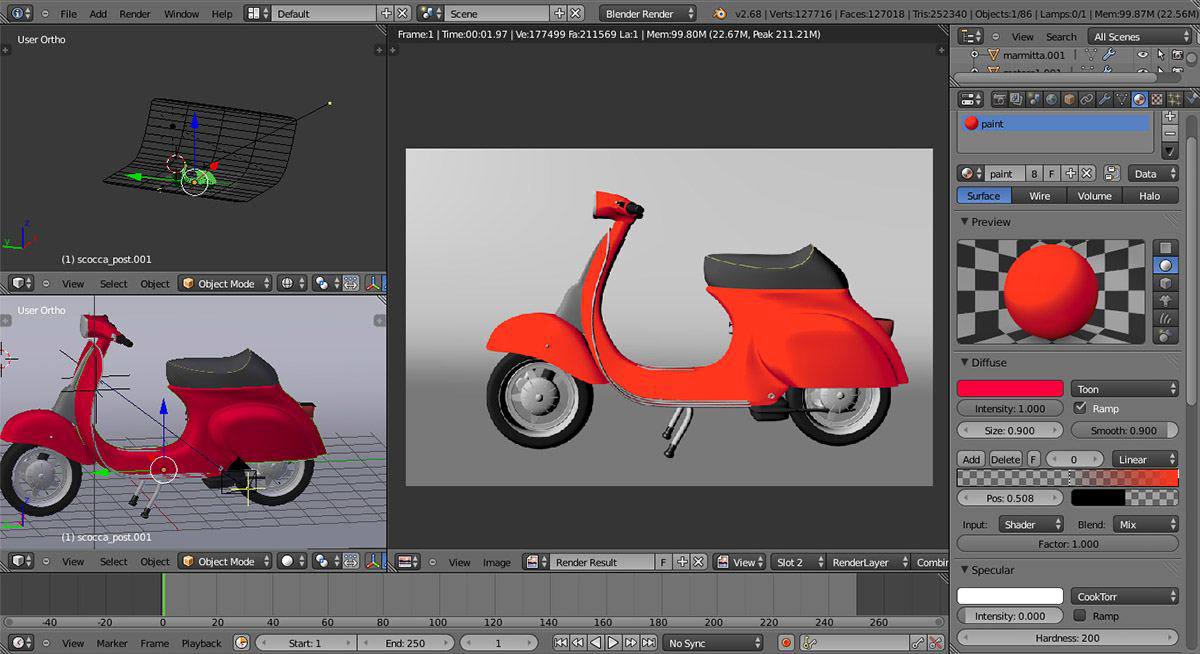The height and width of the screenshot is (654, 1200).
Task: Open the Texture properties checker icon
Action: (x=1156, y=99)
